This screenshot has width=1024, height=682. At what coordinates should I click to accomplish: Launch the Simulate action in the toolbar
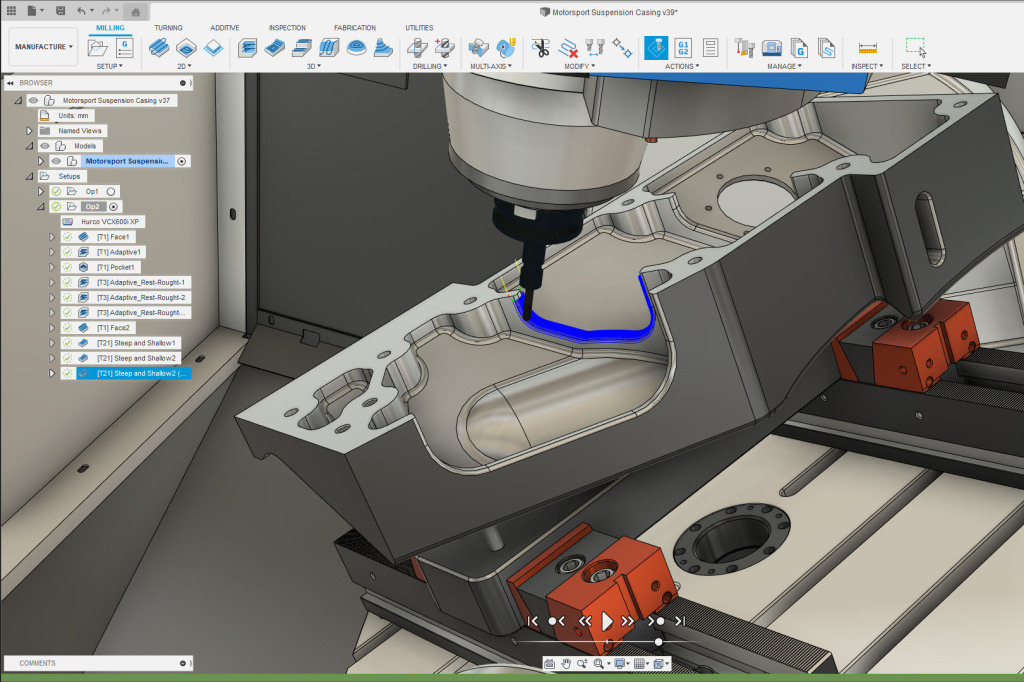[655, 46]
